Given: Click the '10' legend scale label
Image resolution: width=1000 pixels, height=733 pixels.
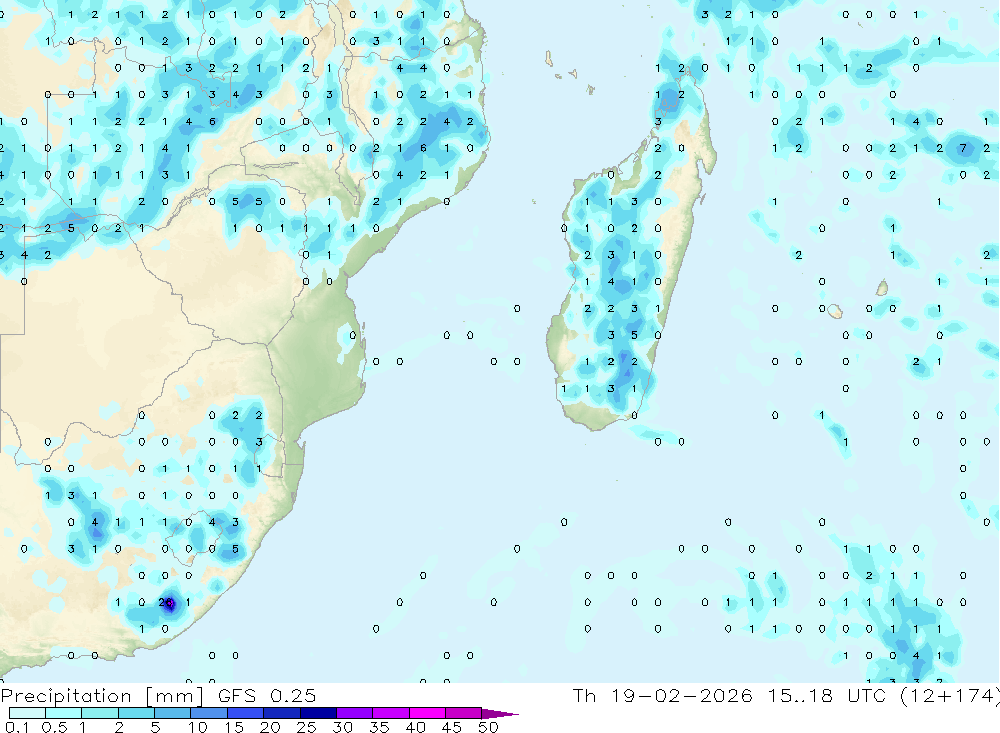Looking at the screenshot, I should [x=198, y=727].
